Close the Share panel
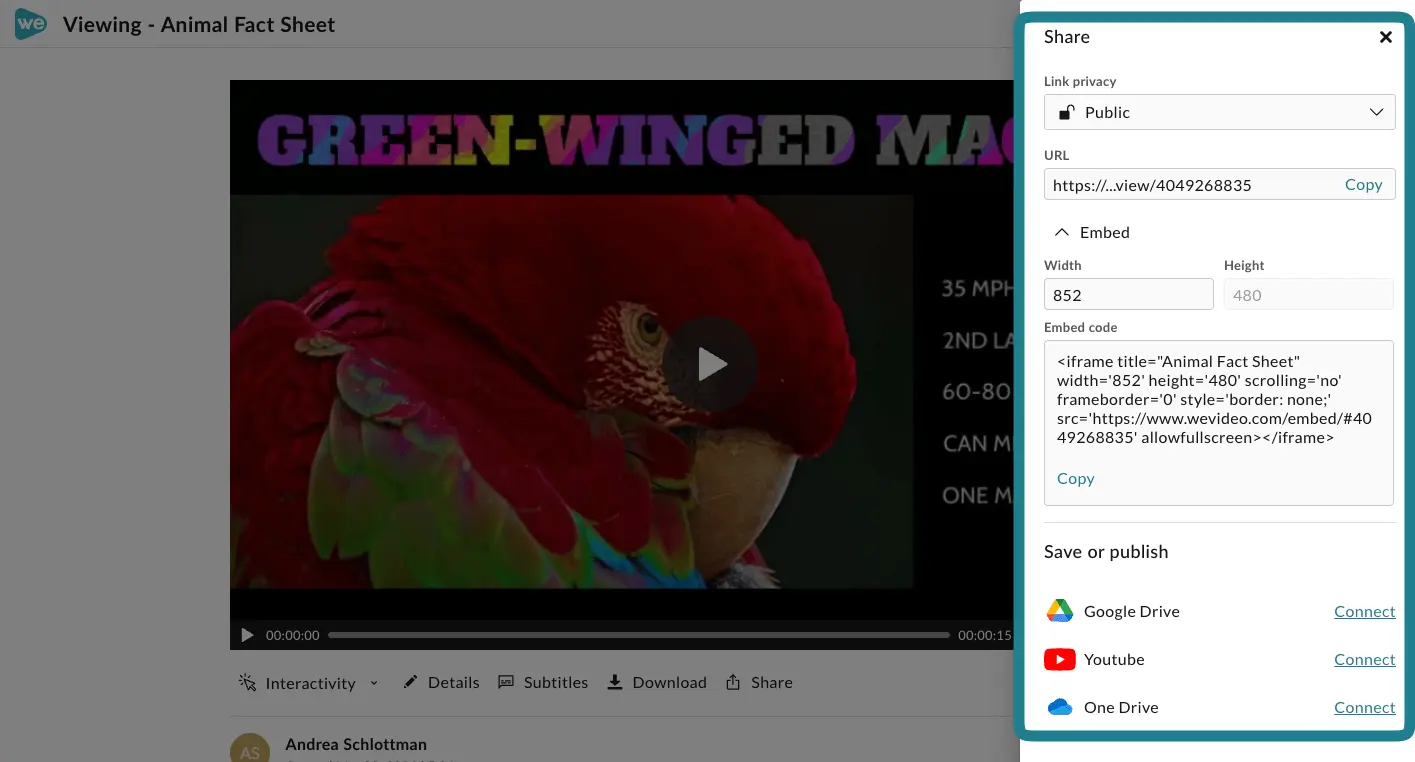Image resolution: width=1415 pixels, height=762 pixels. click(1385, 37)
